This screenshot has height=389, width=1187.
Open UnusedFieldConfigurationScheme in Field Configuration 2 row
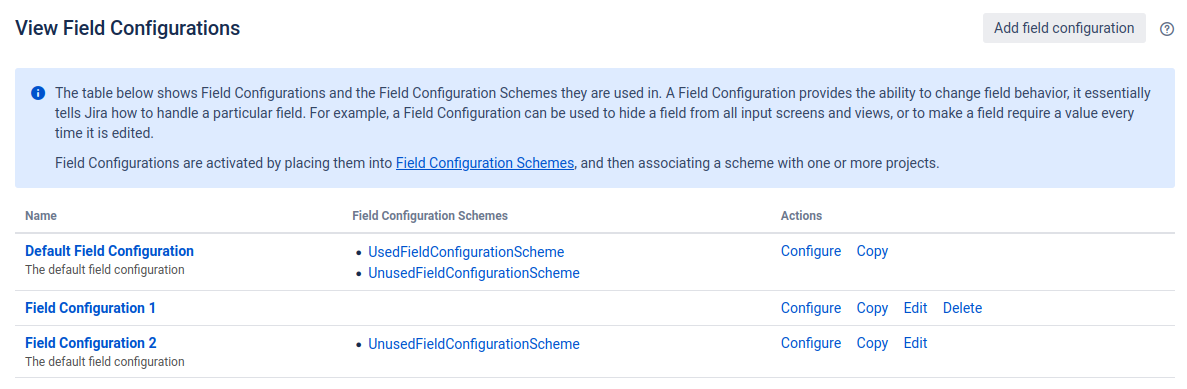coord(474,344)
